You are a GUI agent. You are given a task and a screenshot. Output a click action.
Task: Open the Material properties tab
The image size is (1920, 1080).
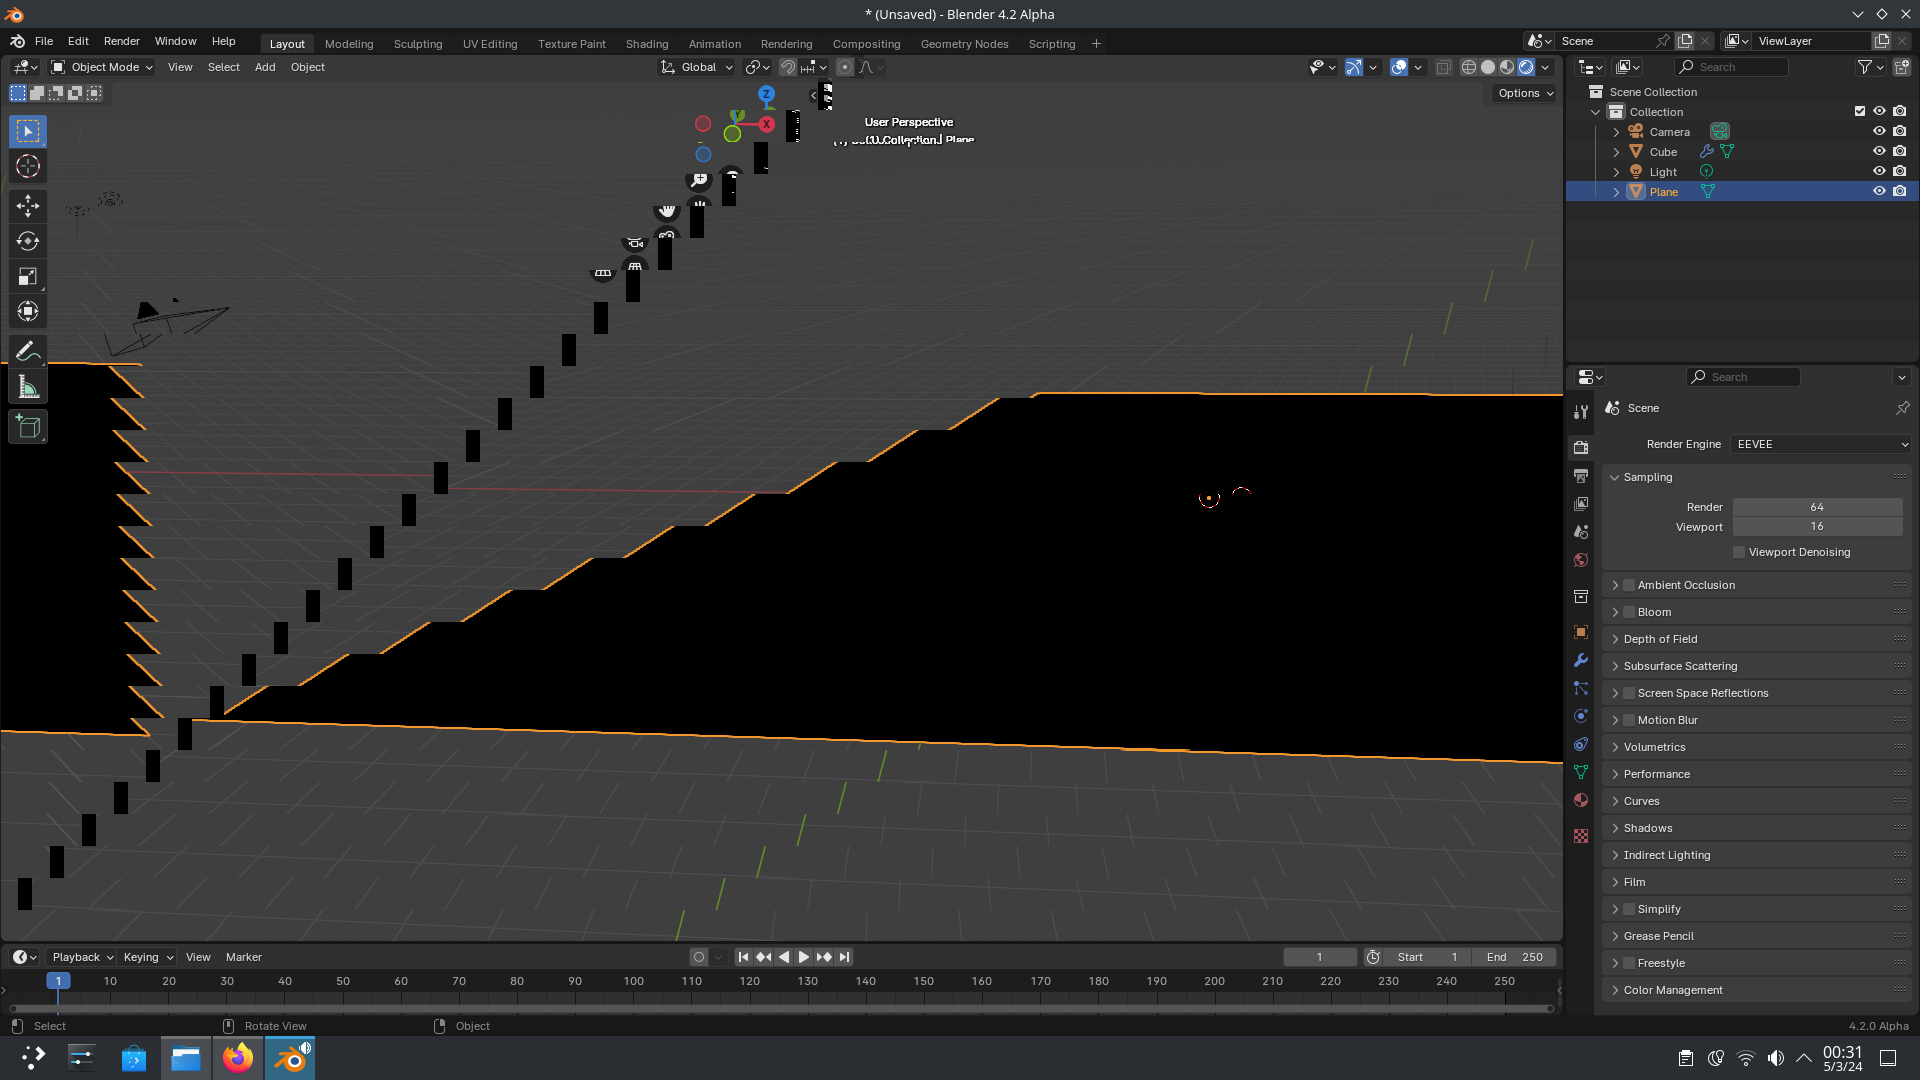(x=1581, y=800)
